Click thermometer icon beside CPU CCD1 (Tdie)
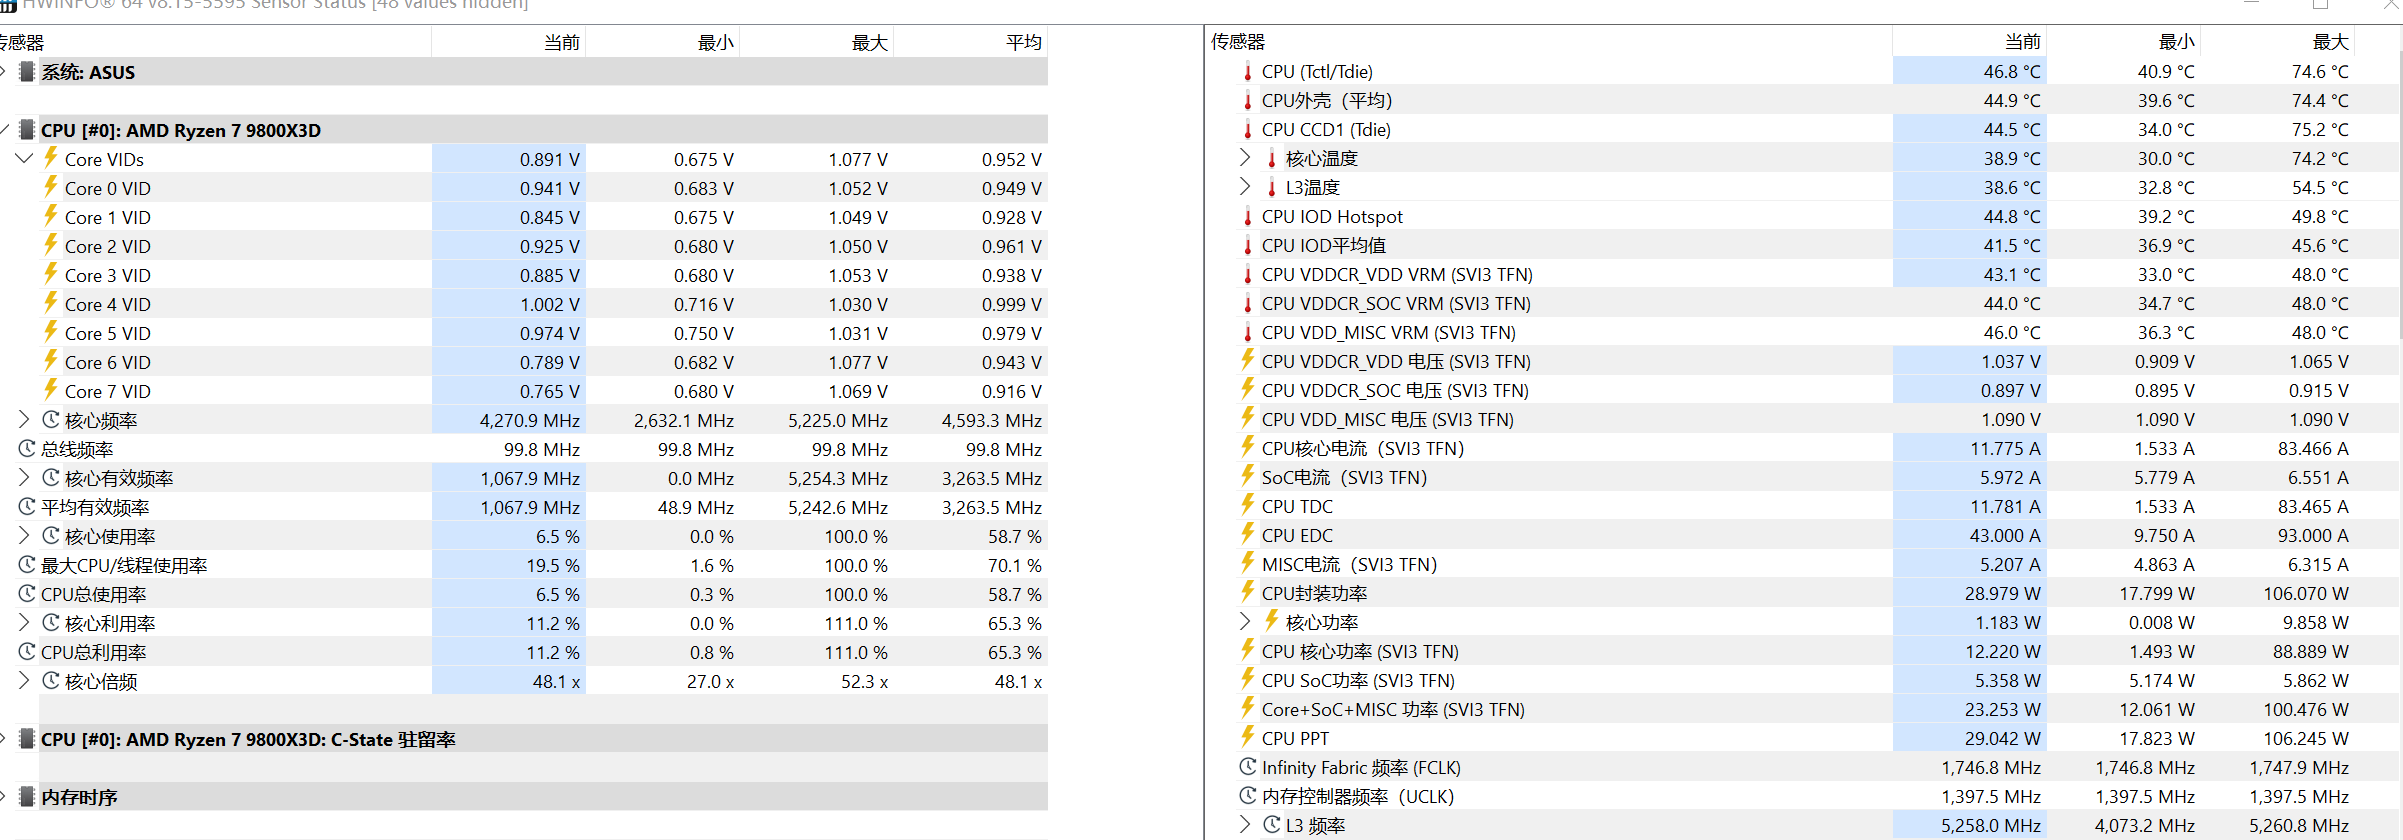 pyautogui.click(x=1247, y=129)
